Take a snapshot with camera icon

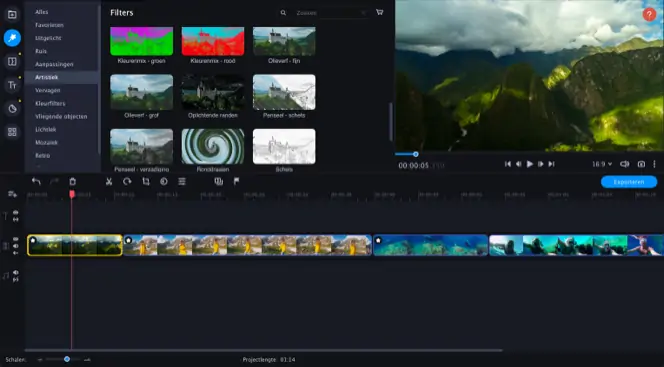(641, 164)
